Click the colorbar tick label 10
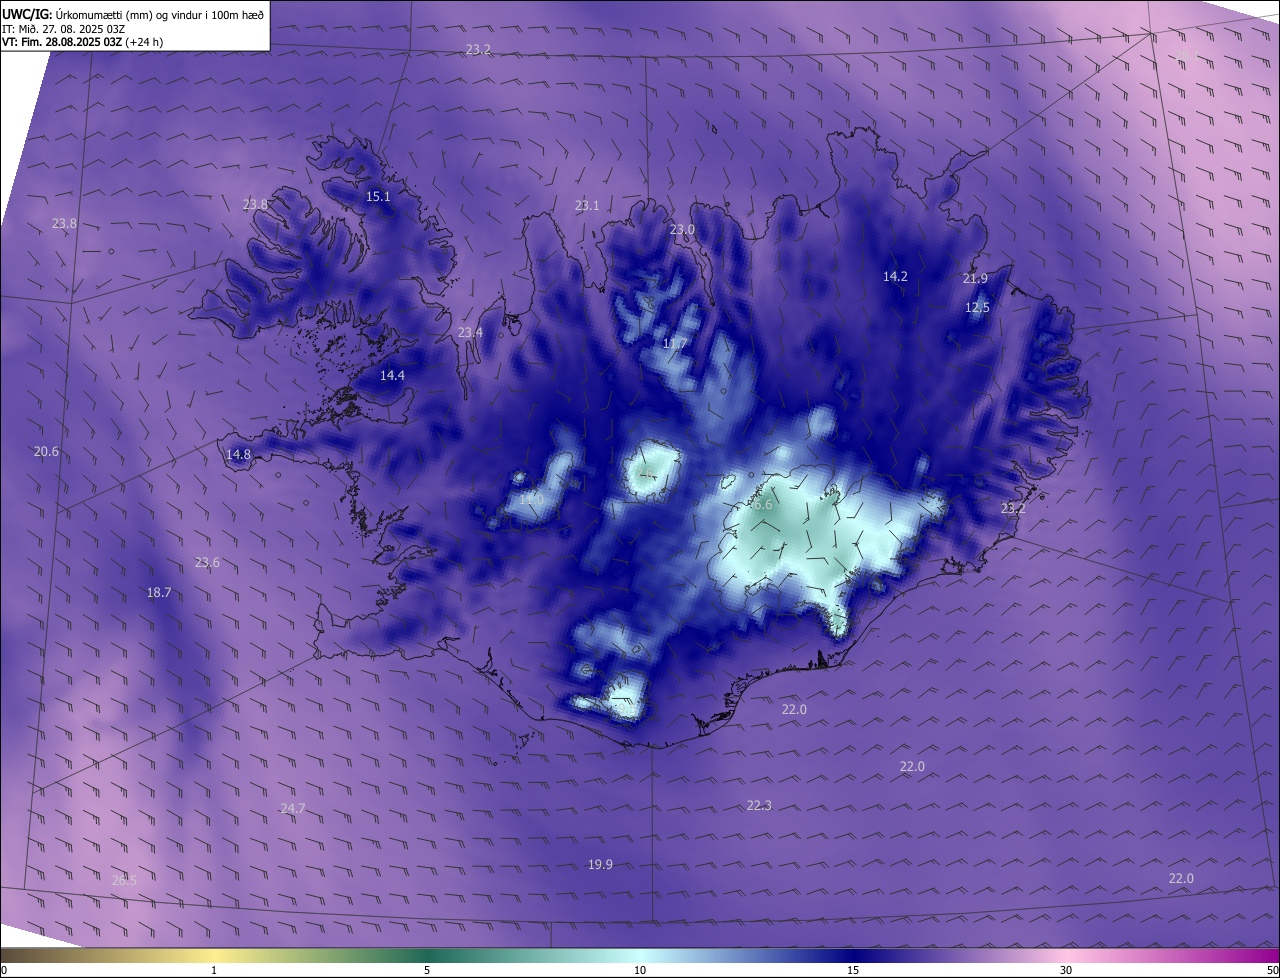The width and height of the screenshot is (1280, 978). tap(640, 971)
